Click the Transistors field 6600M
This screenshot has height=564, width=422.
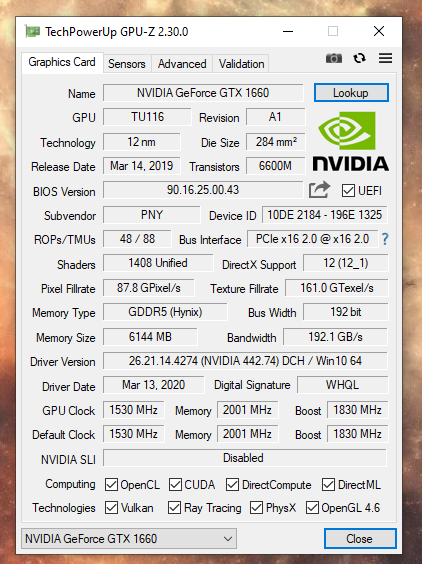[276, 166]
